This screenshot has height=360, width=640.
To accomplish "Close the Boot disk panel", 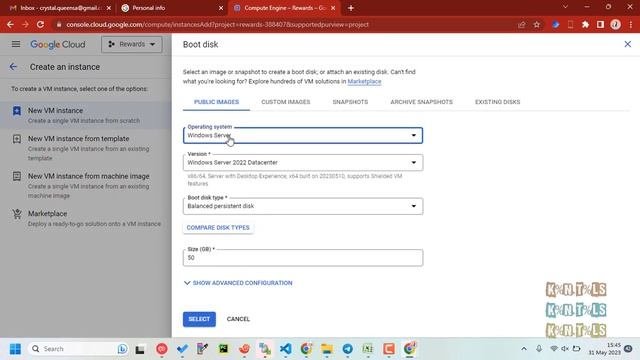I will point(627,44).
